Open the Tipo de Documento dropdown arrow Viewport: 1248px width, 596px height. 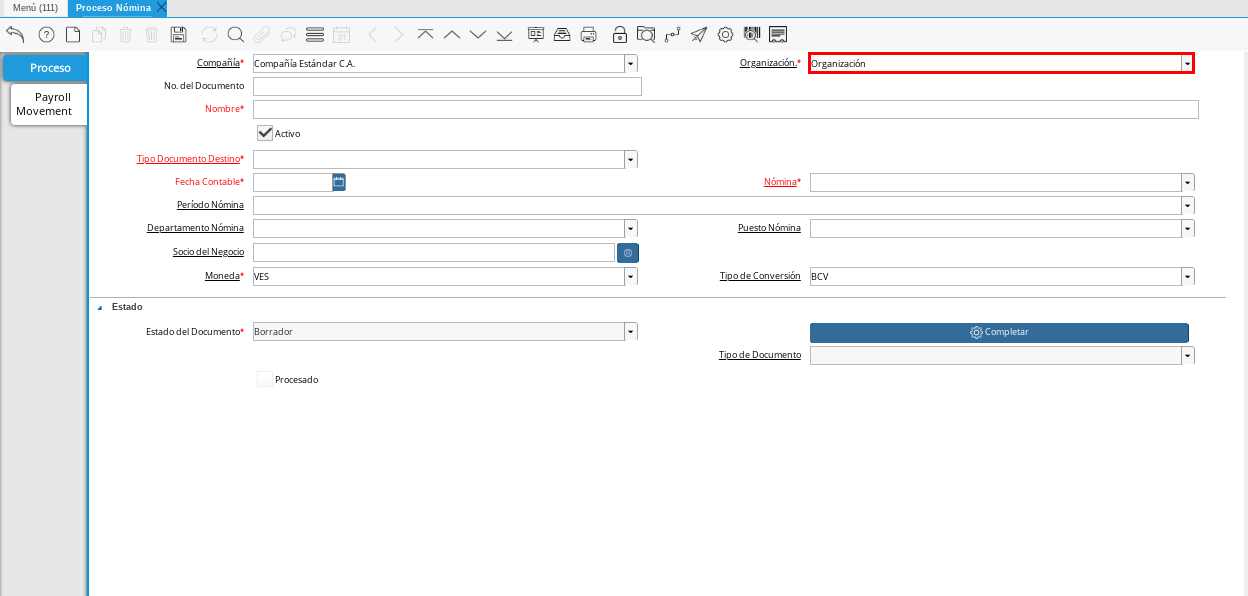point(1188,355)
